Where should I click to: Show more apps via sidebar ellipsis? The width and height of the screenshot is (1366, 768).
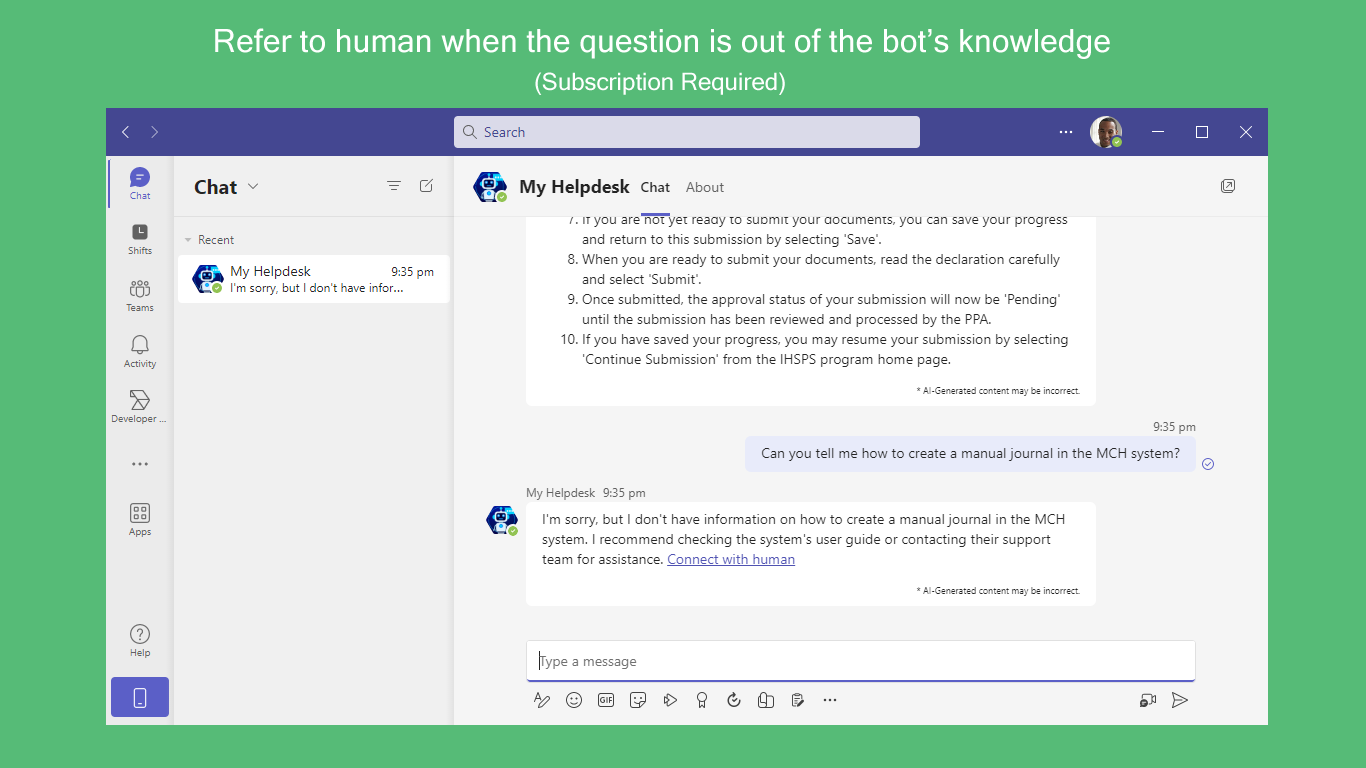(140, 464)
